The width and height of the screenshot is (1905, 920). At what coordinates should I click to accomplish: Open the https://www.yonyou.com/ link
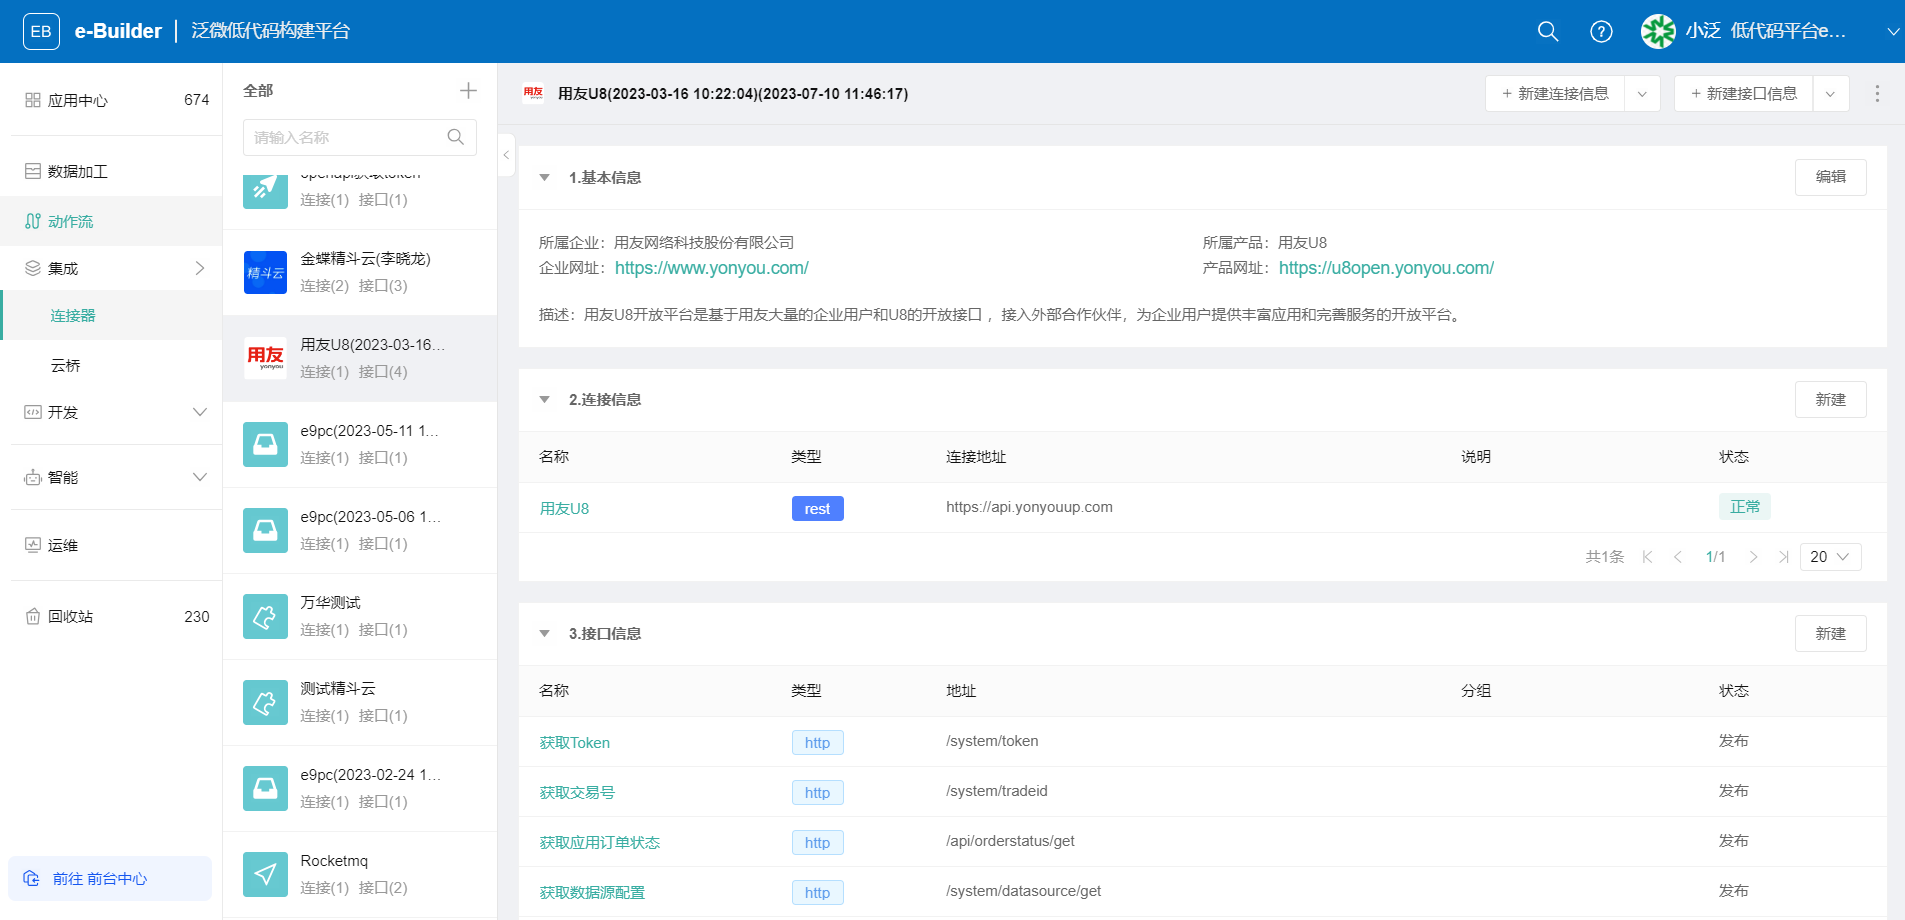(x=712, y=268)
